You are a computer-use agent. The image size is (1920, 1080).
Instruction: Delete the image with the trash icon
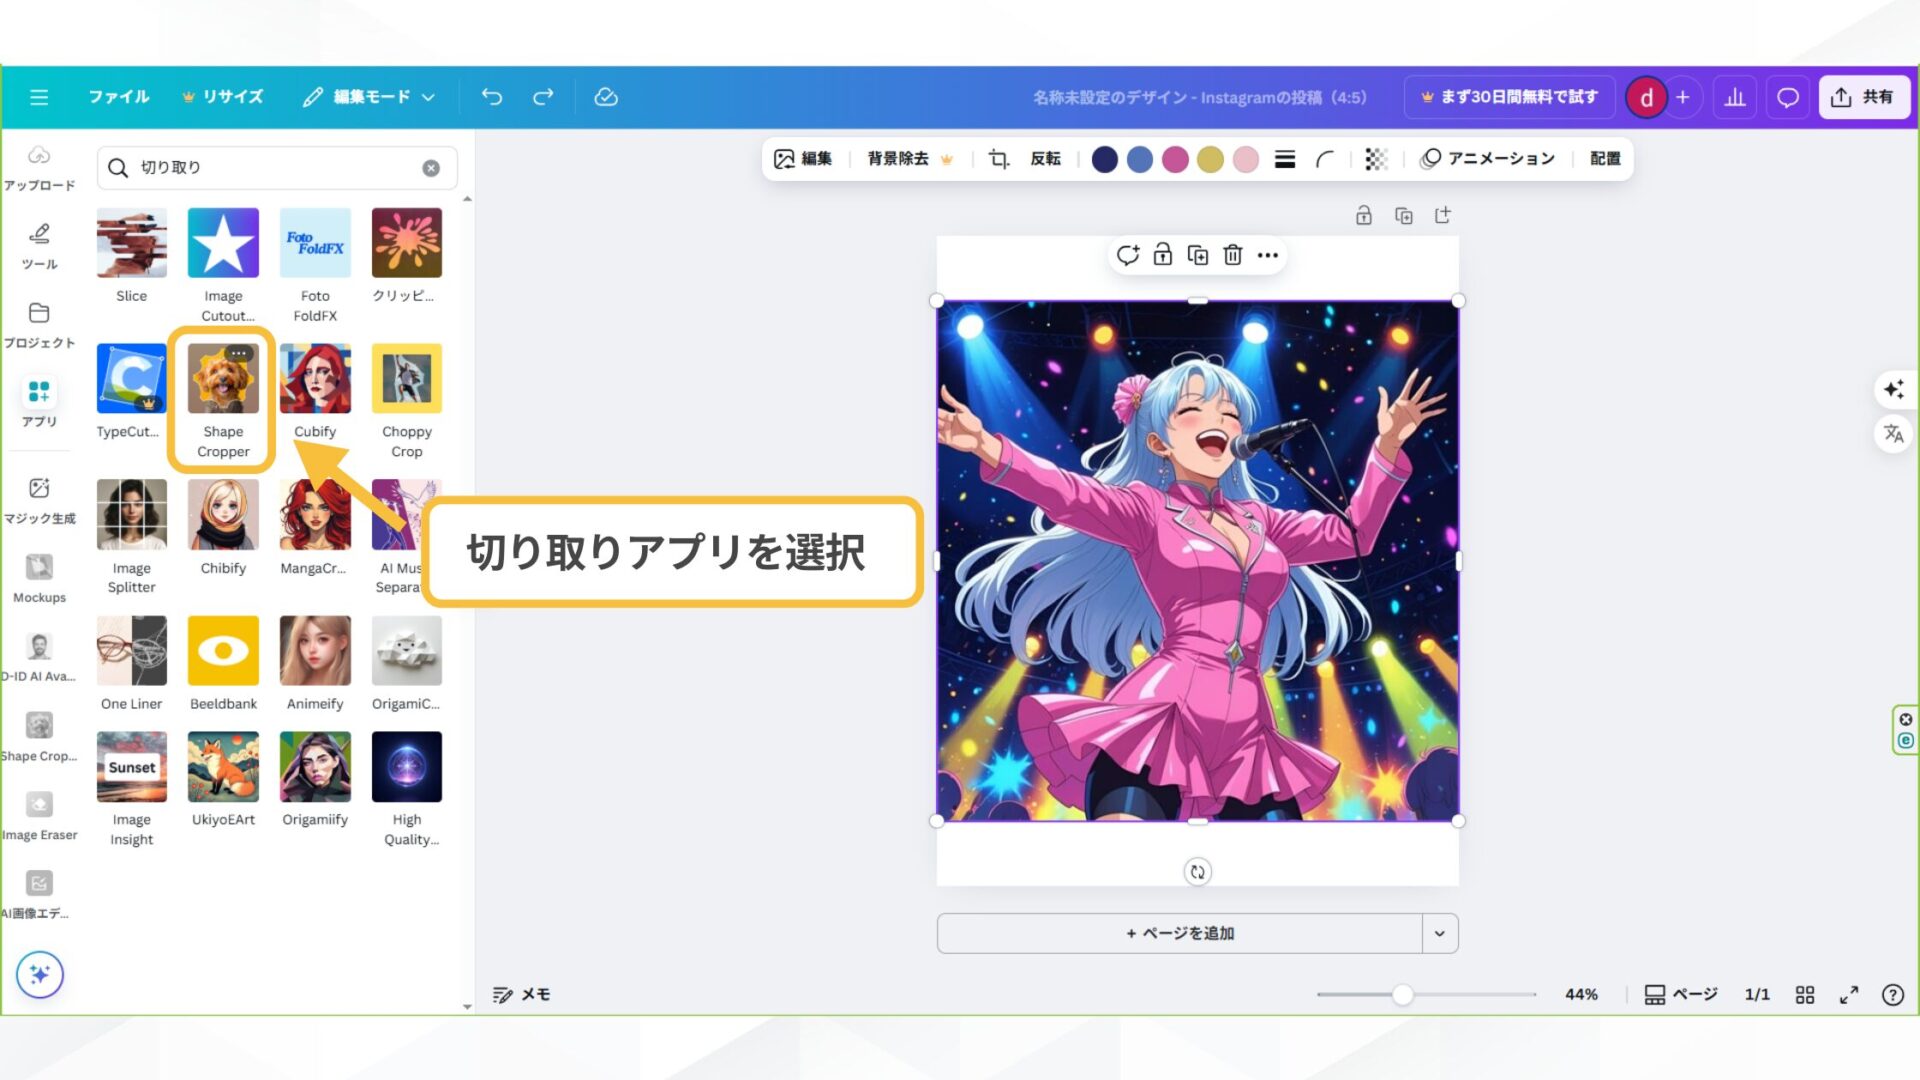(x=1232, y=255)
